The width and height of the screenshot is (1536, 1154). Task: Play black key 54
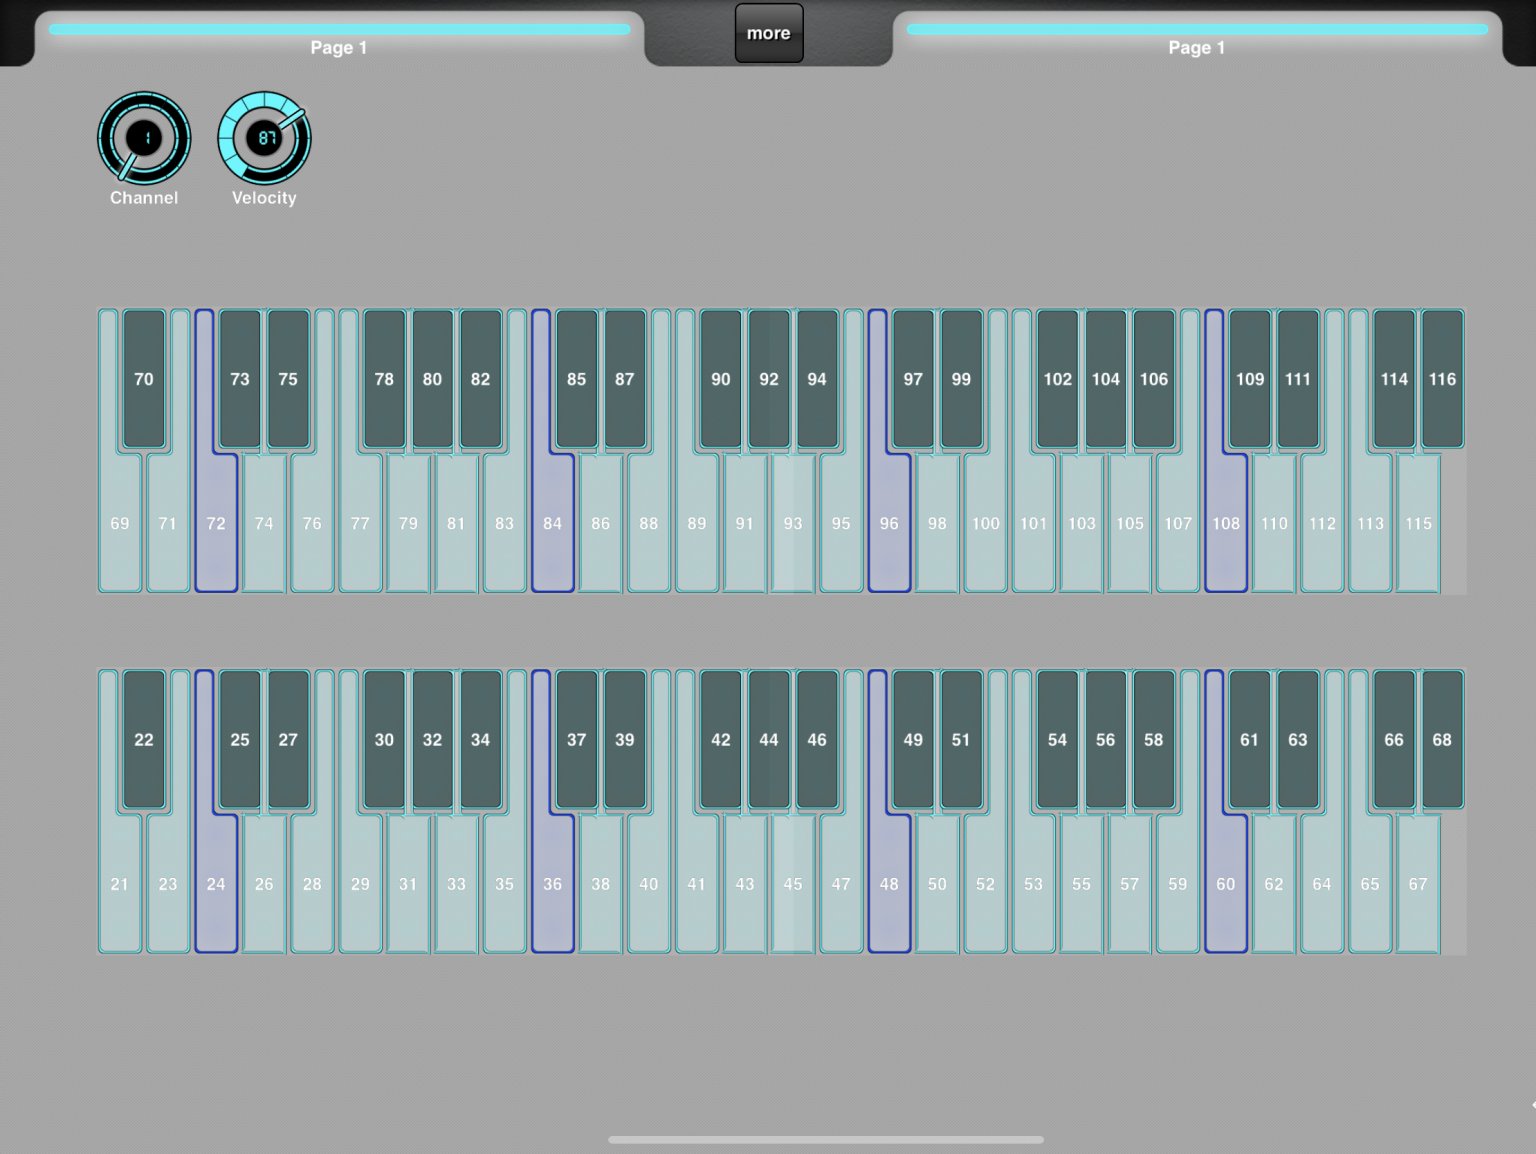(x=1058, y=739)
